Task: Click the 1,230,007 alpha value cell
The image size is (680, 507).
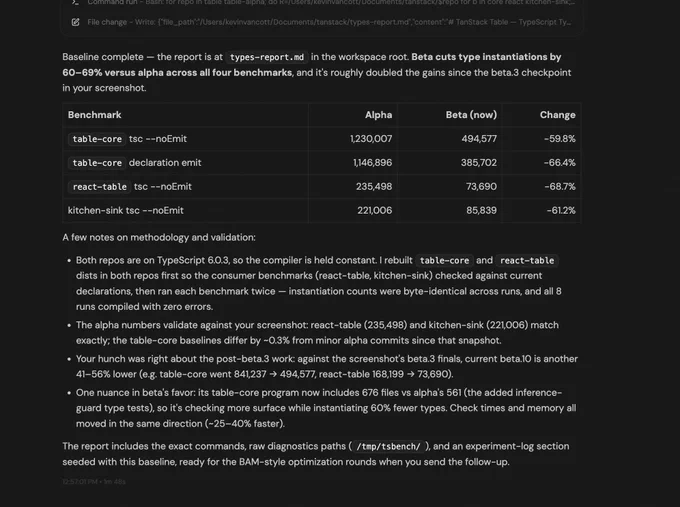Action: (x=371, y=139)
